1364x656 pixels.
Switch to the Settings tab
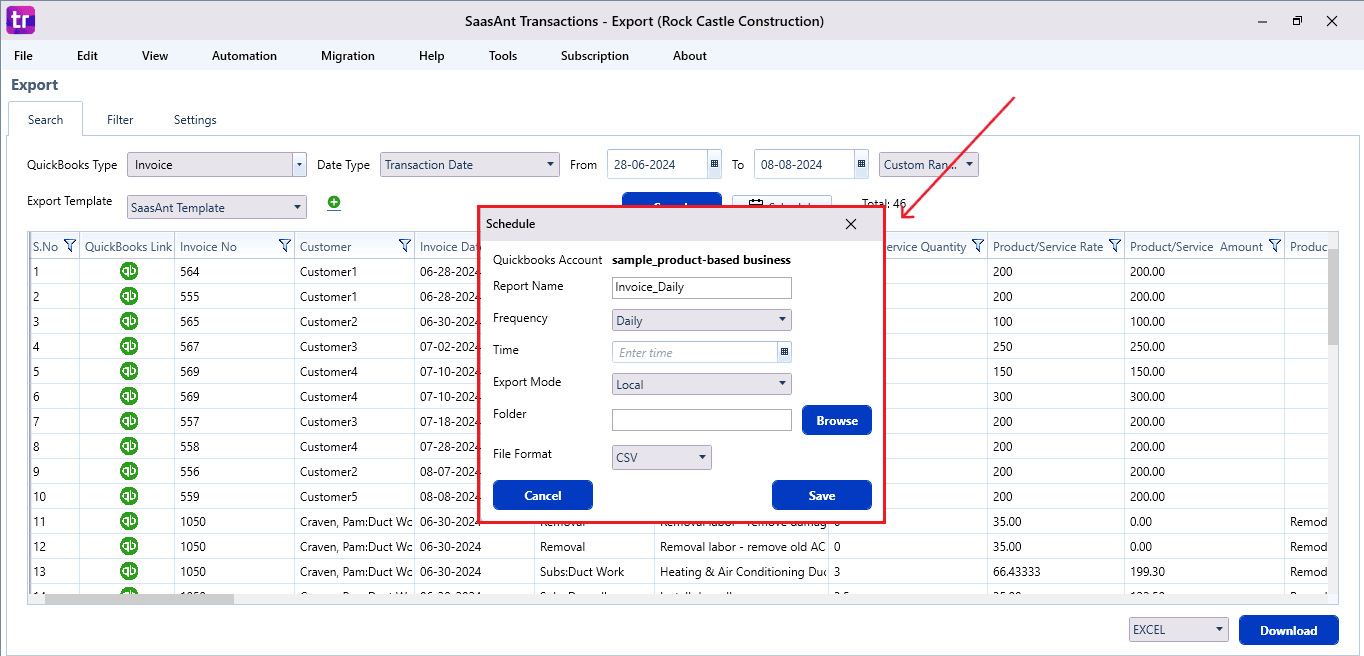click(195, 120)
